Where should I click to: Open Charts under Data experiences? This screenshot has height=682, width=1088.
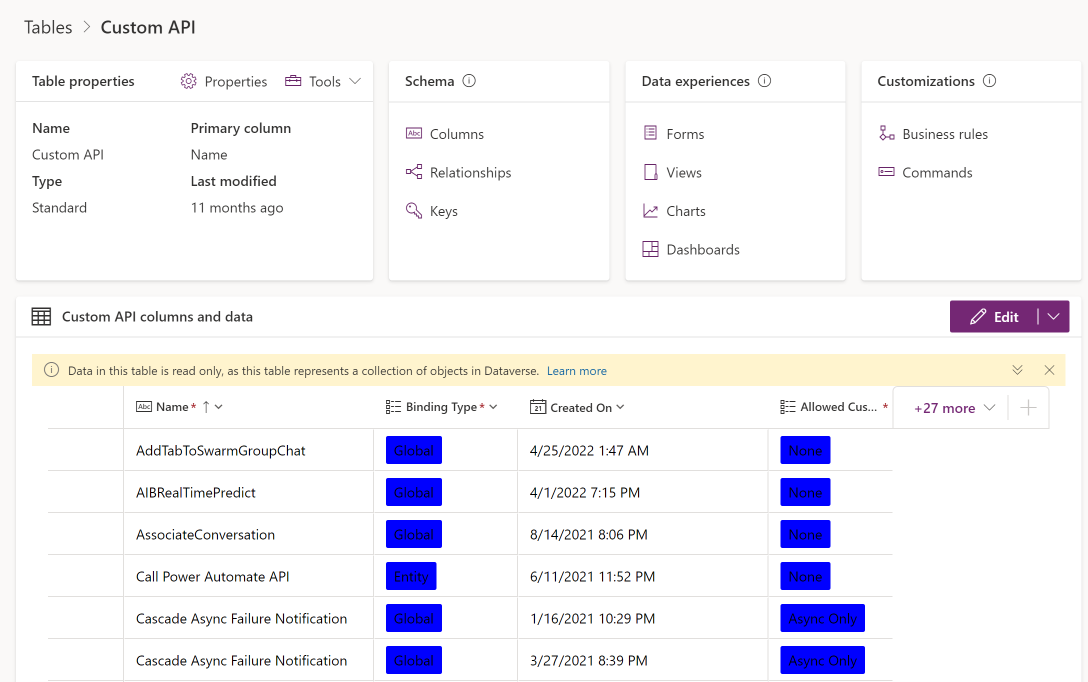(687, 211)
